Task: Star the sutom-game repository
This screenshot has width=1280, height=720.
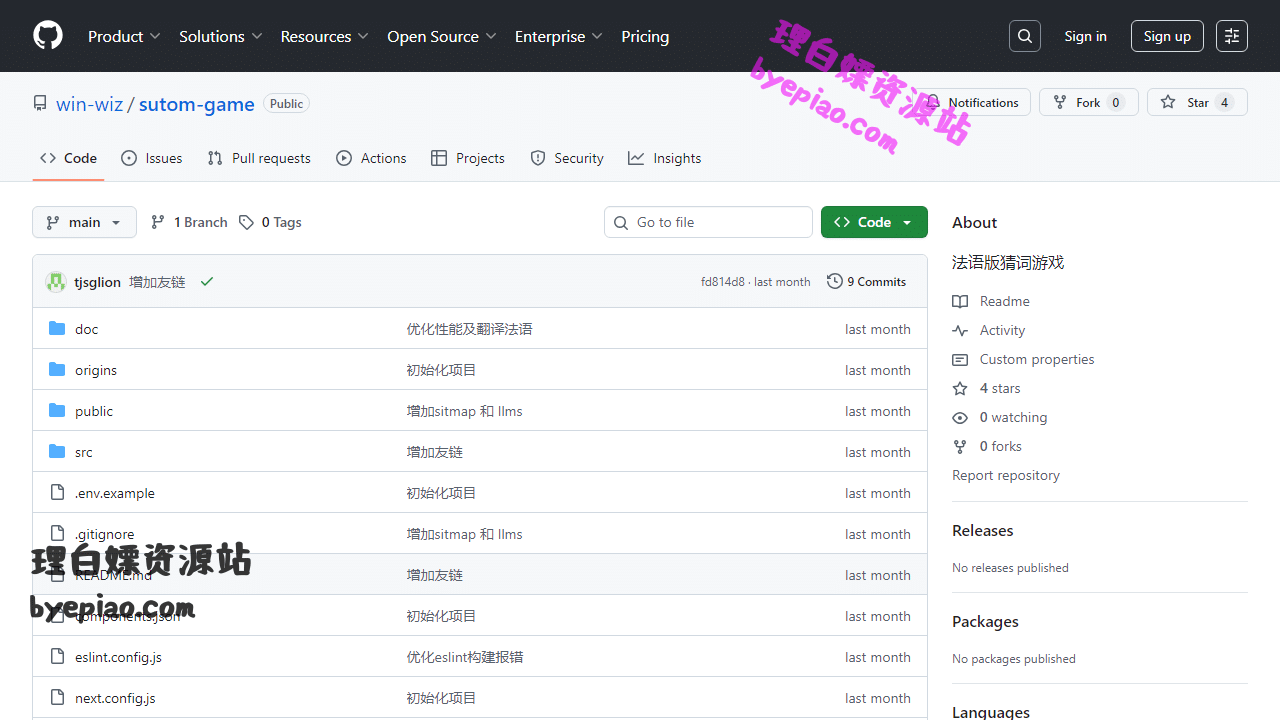Action: point(1197,102)
